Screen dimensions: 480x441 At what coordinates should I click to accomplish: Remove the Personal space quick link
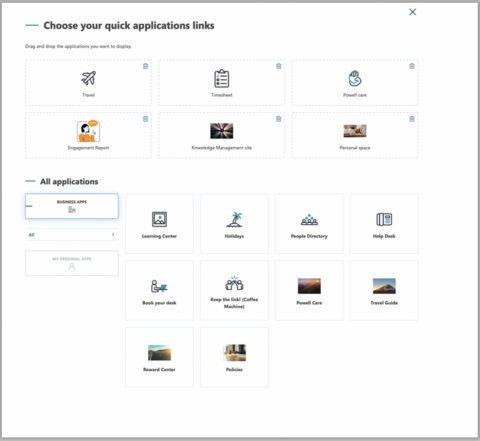coord(412,119)
